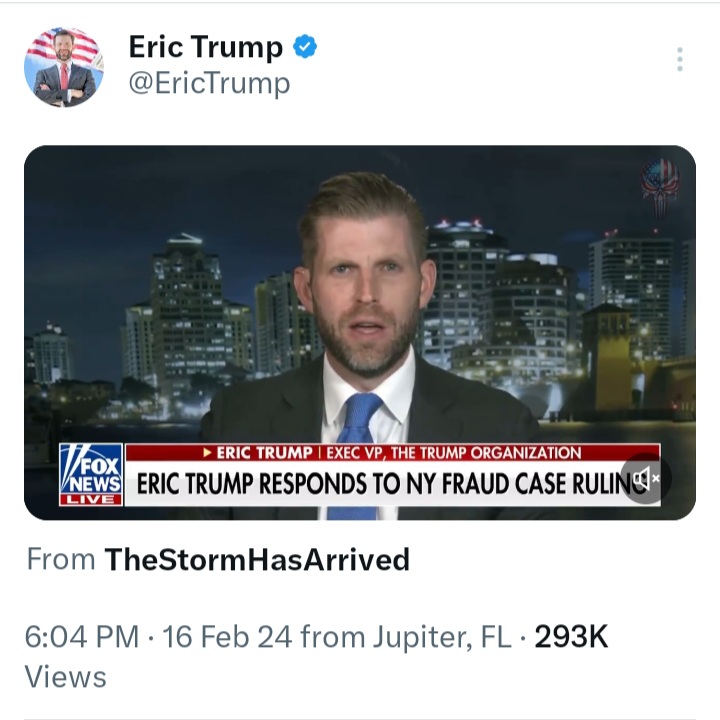Screen dimensions: 720x720
Task: Unmute the video with the speaker icon
Action: click(646, 479)
